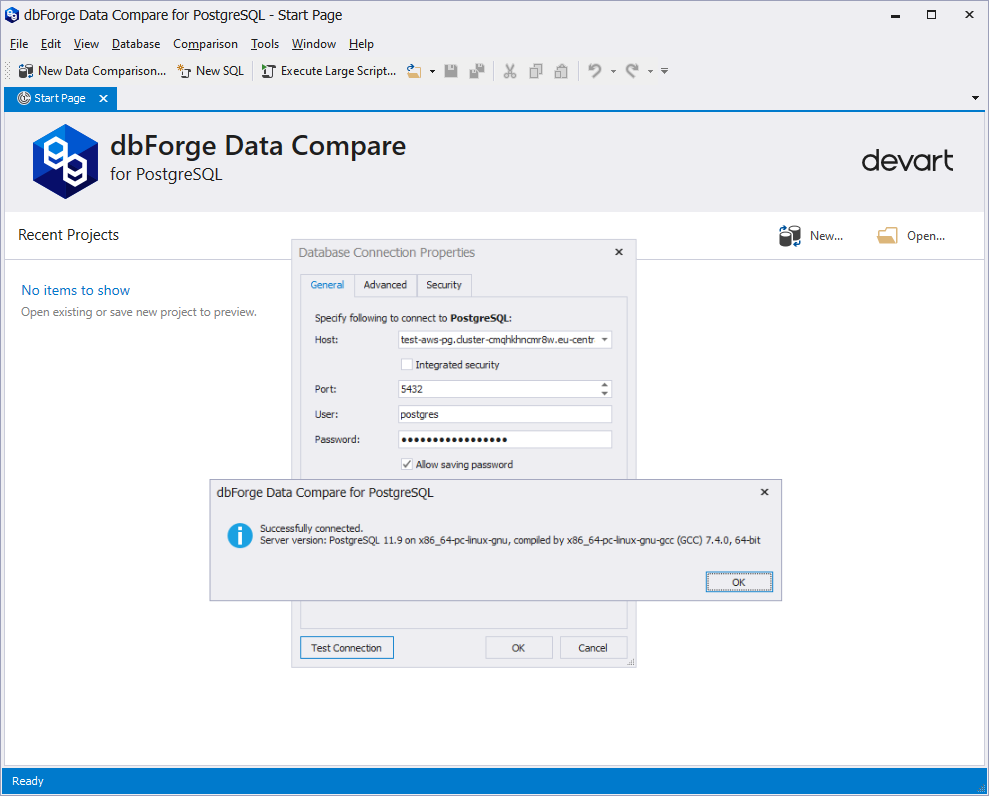The height and width of the screenshot is (796, 989).
Task: Expand the Undo history dropdown arrow
Action: click(613, 71)
